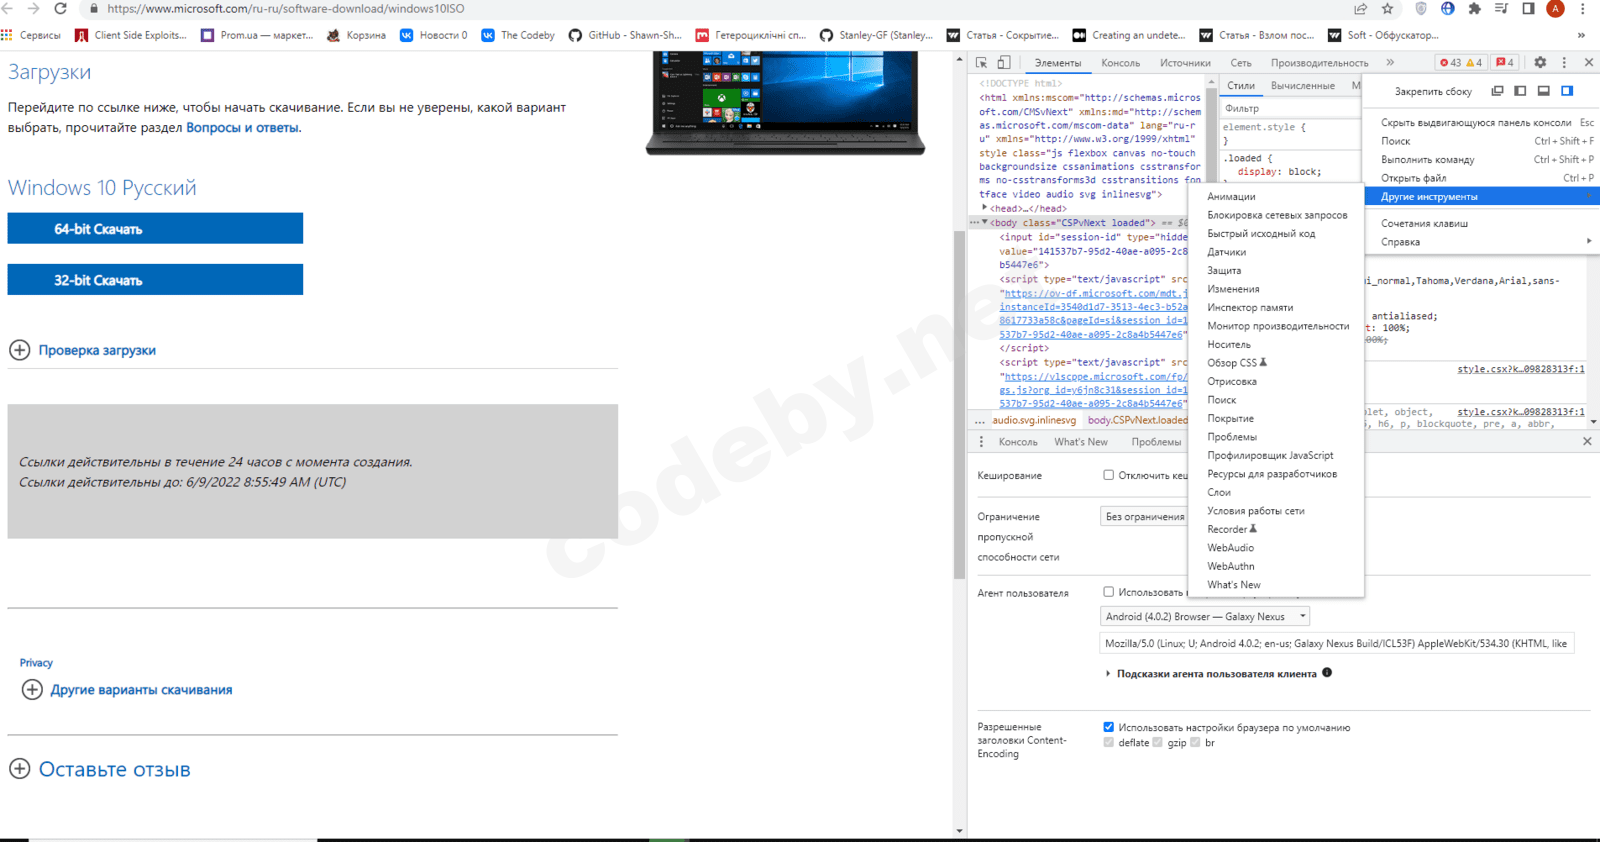Click the user agent string input field
The image size is (1600, 842).
coord(1337,644)
